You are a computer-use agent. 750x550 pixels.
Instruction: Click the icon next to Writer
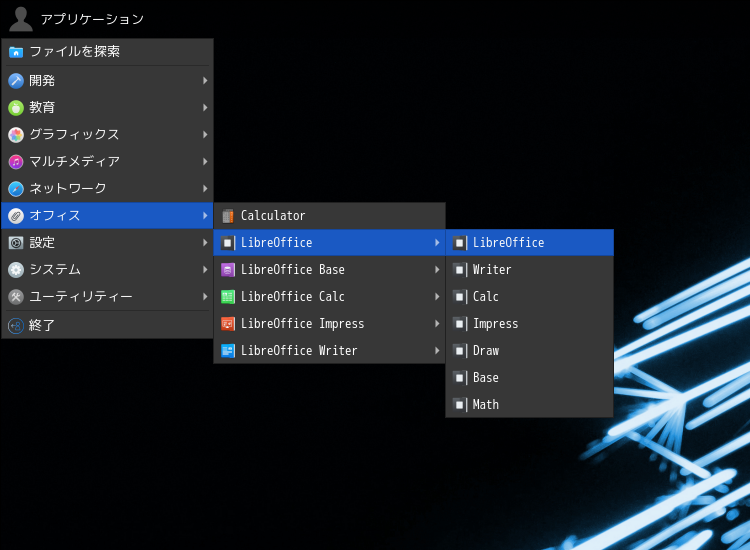(460, 270)
